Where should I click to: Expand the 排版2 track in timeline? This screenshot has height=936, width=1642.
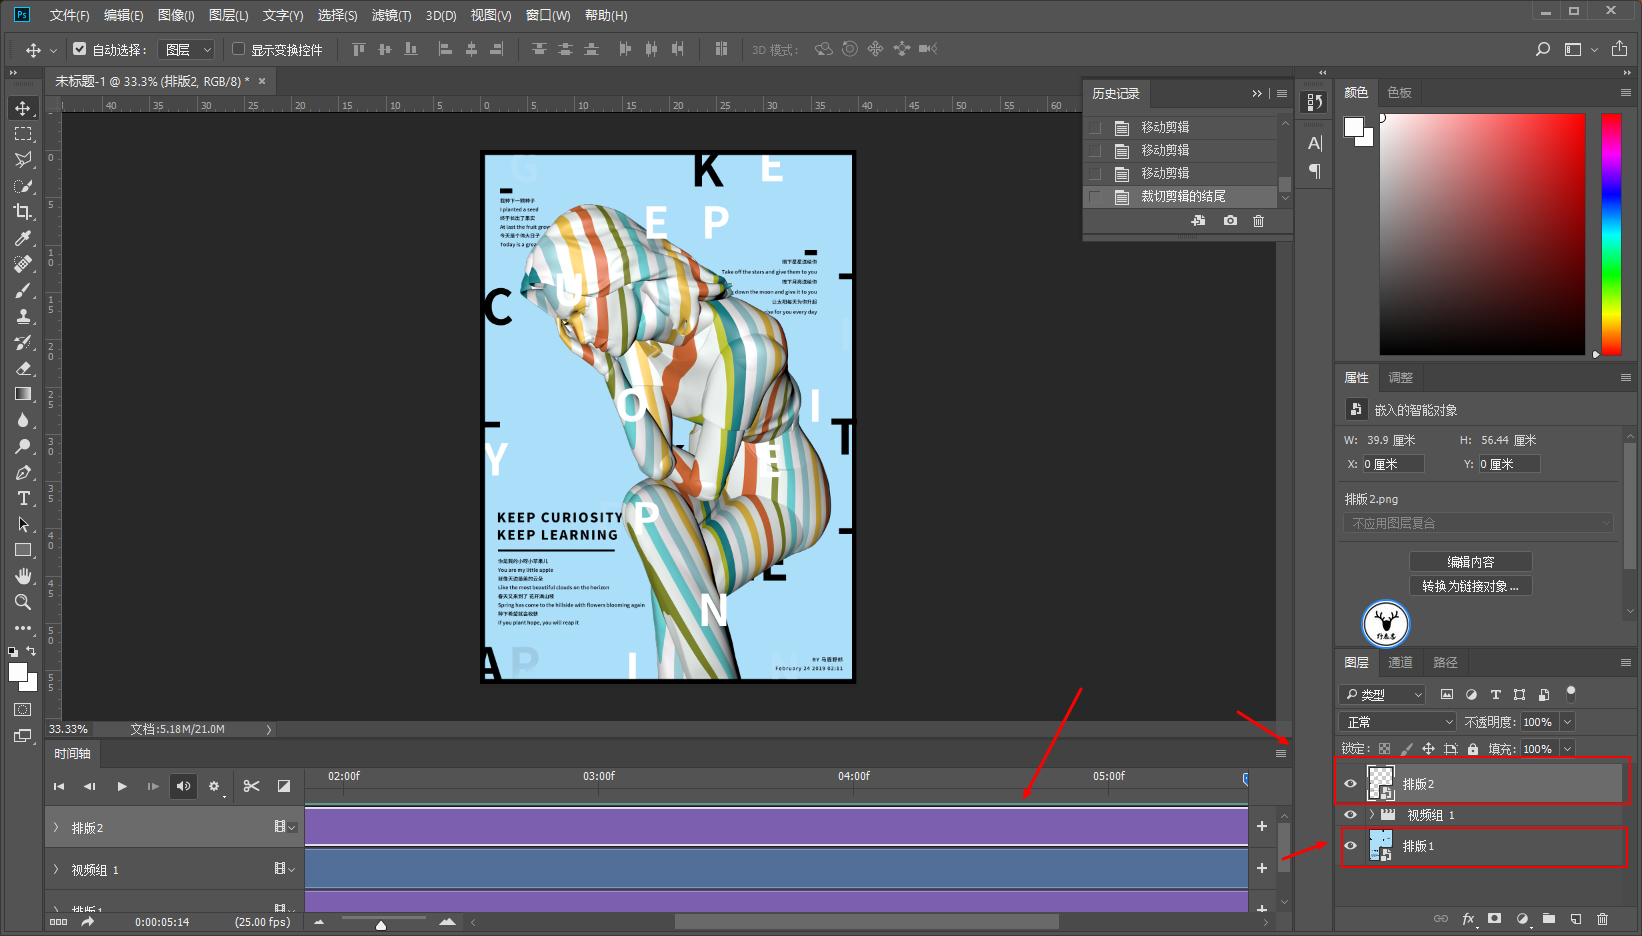[x=56, y=828]
